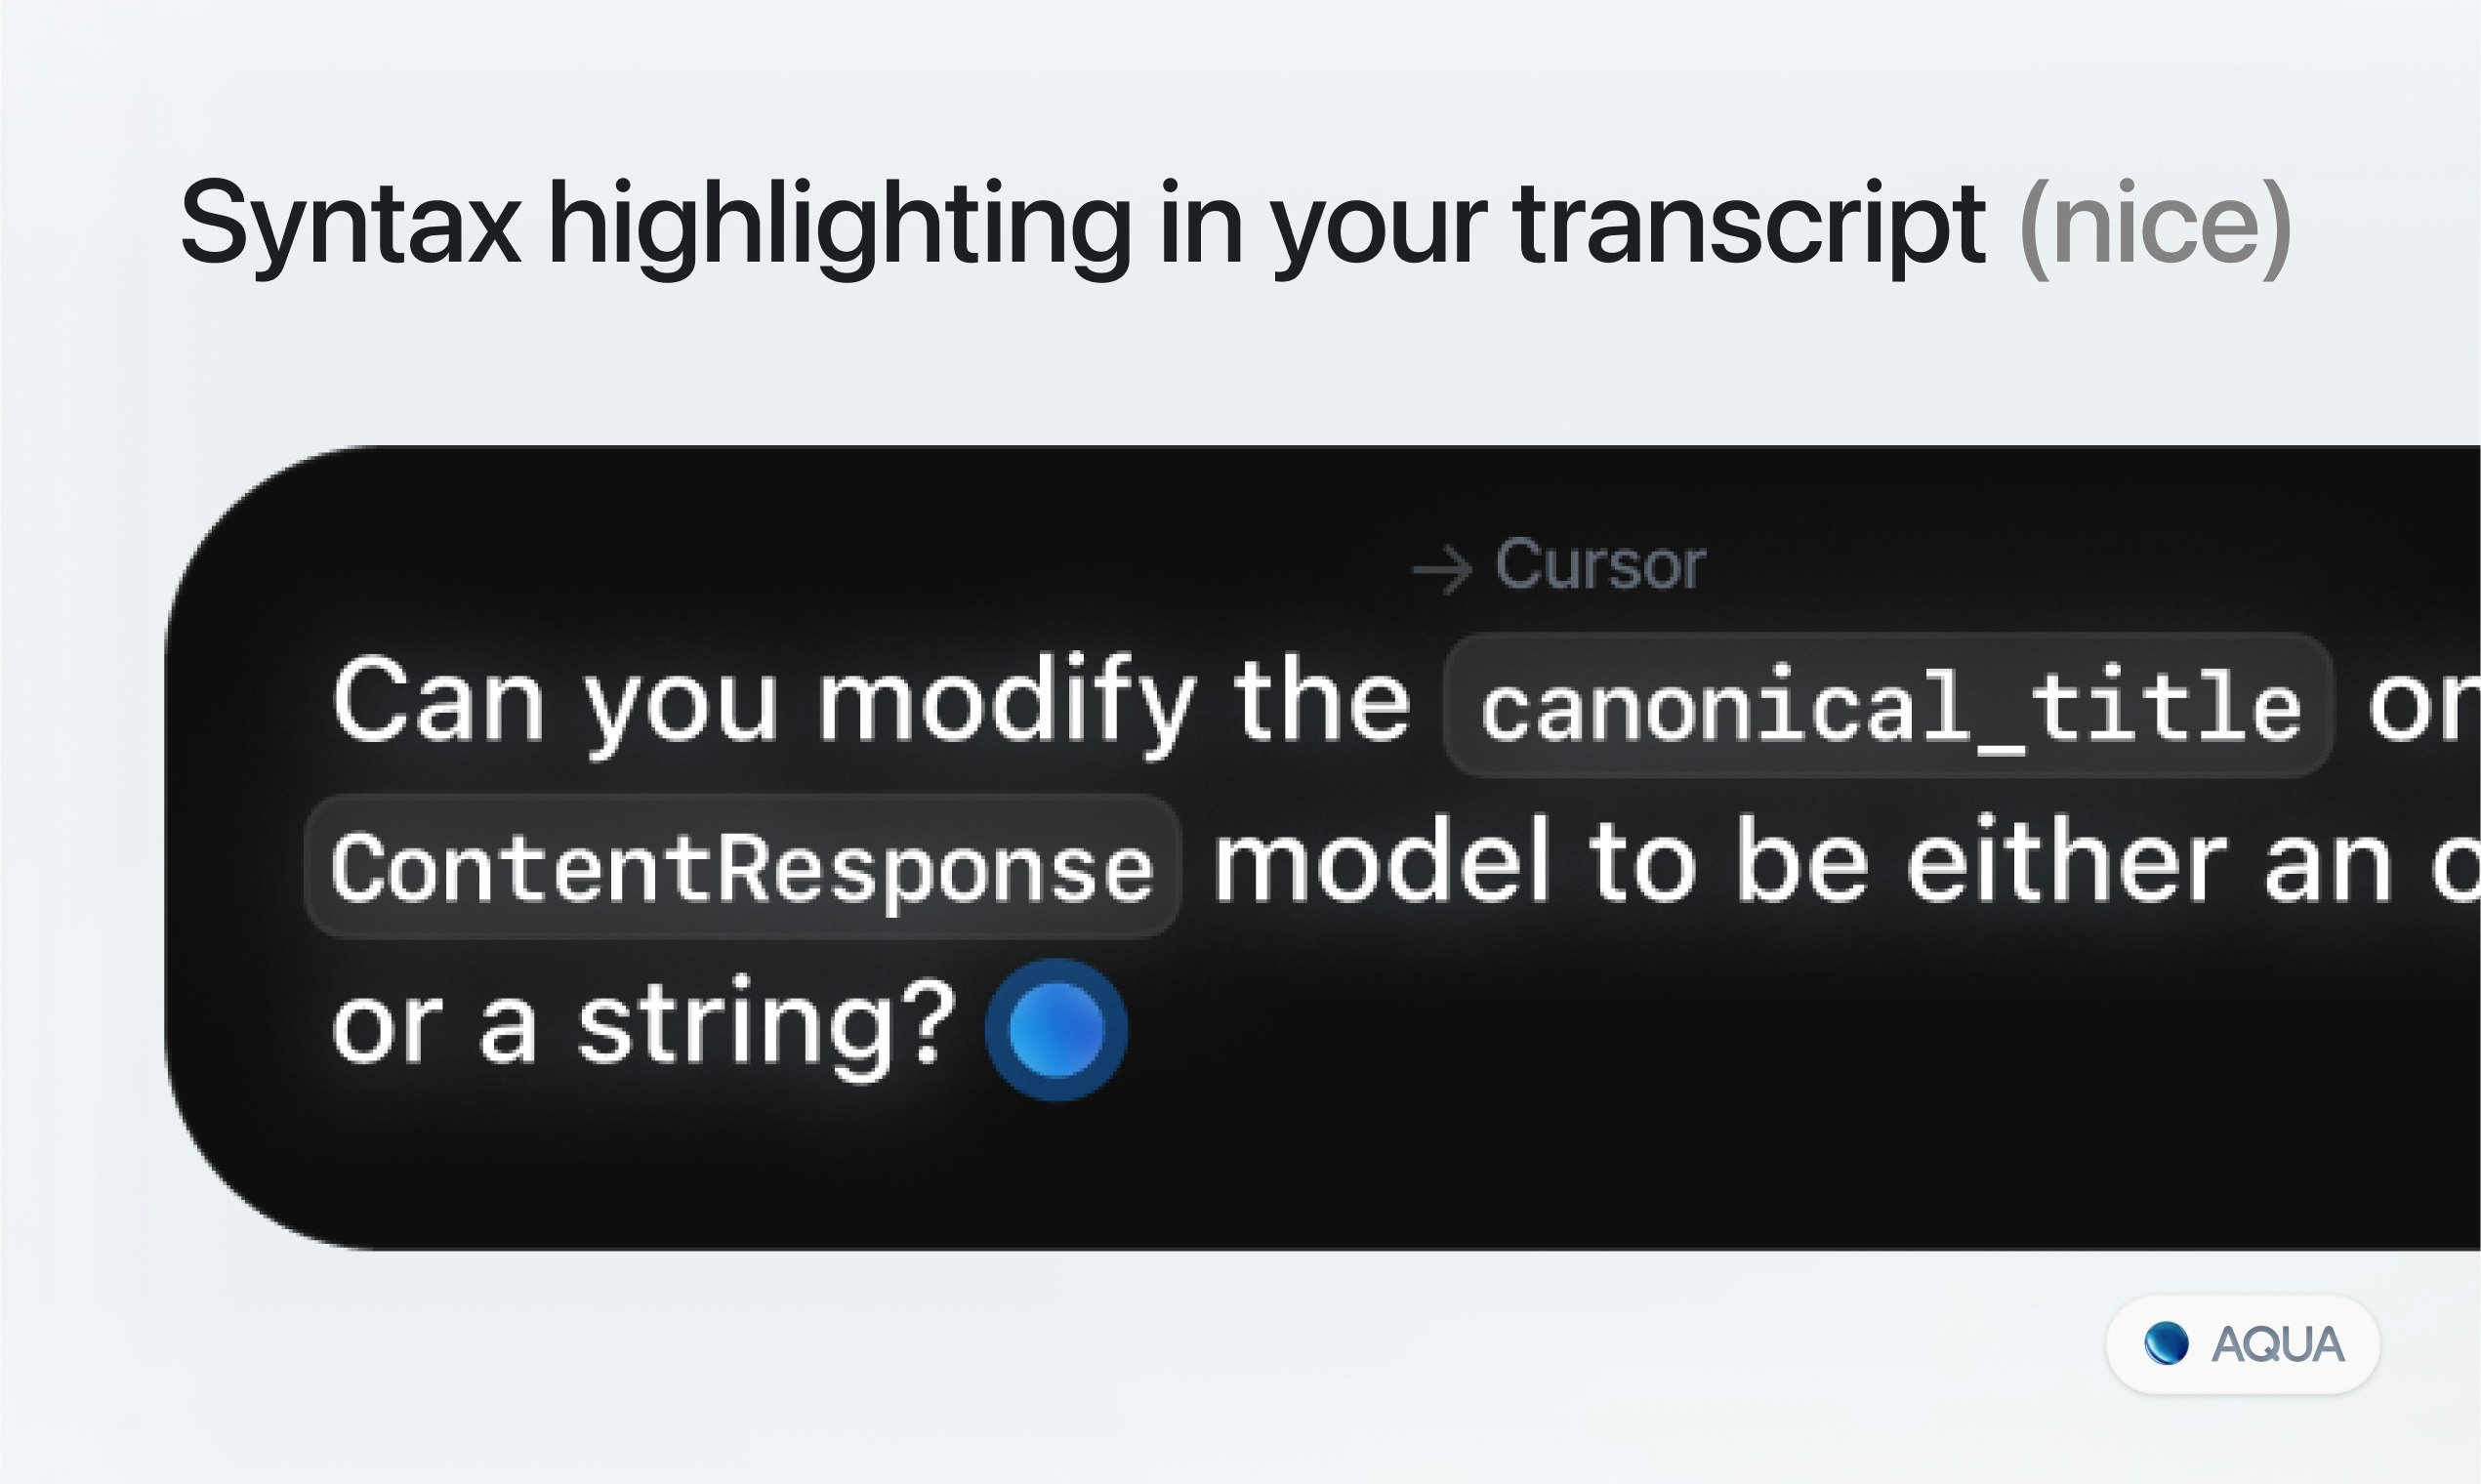Click the canonical_title code chip
Viewport: 2481px width, 1484px height.
point(1889,705)
